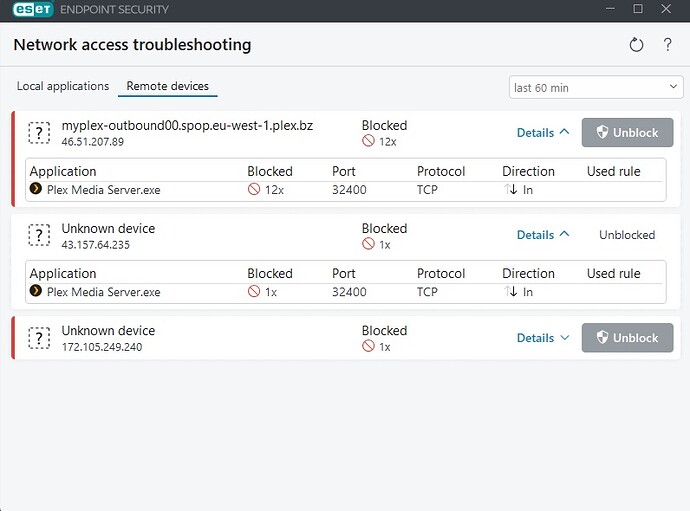
Task: Click the Unblocked status for 43.157.64.235
Action: click(627, 235)
